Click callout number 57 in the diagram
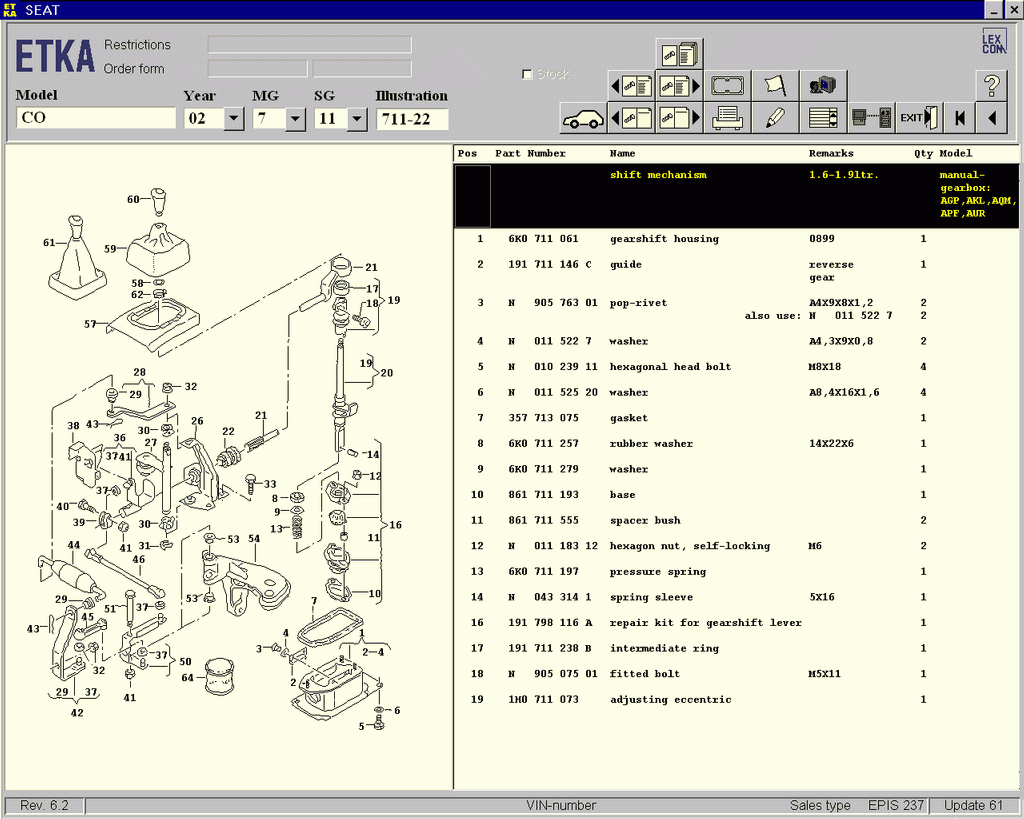Screen dimensions: 1024x819 tap(89, 324)
